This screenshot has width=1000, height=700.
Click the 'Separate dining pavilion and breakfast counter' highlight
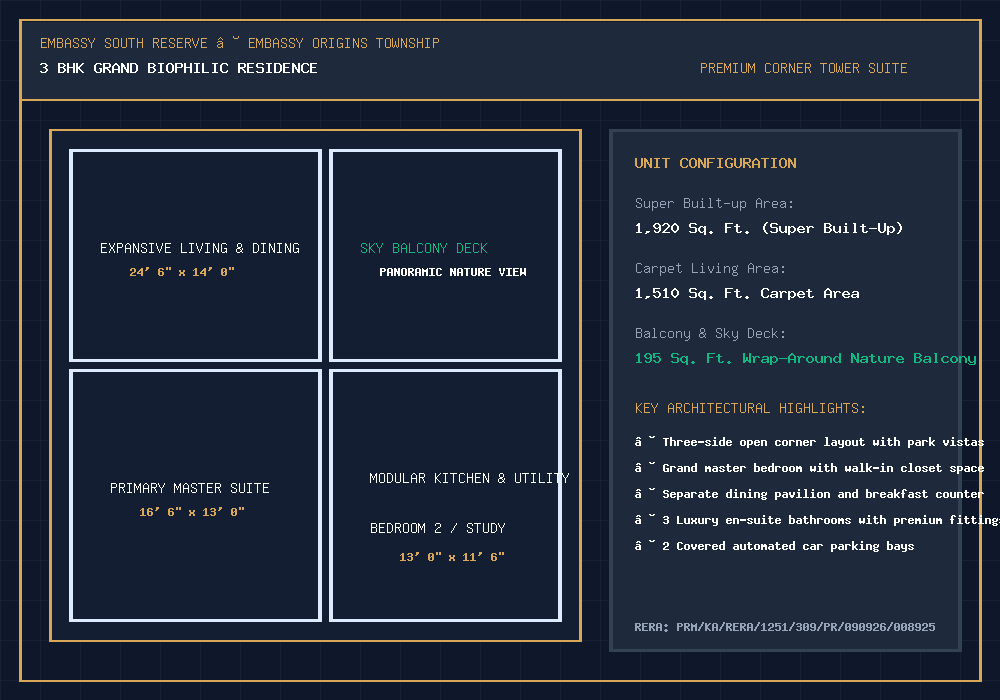click(809, 494)
